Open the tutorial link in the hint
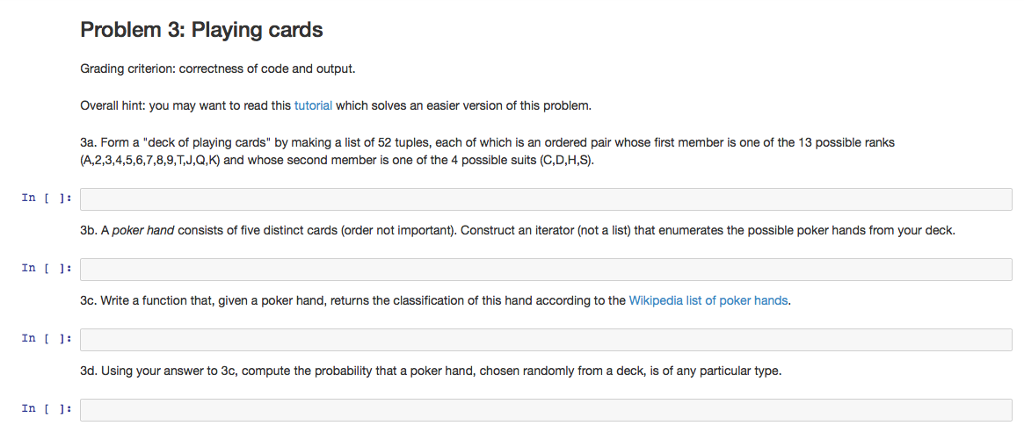Image resolution: width=1024 pixels, height=447 pixels. point(313,105)
